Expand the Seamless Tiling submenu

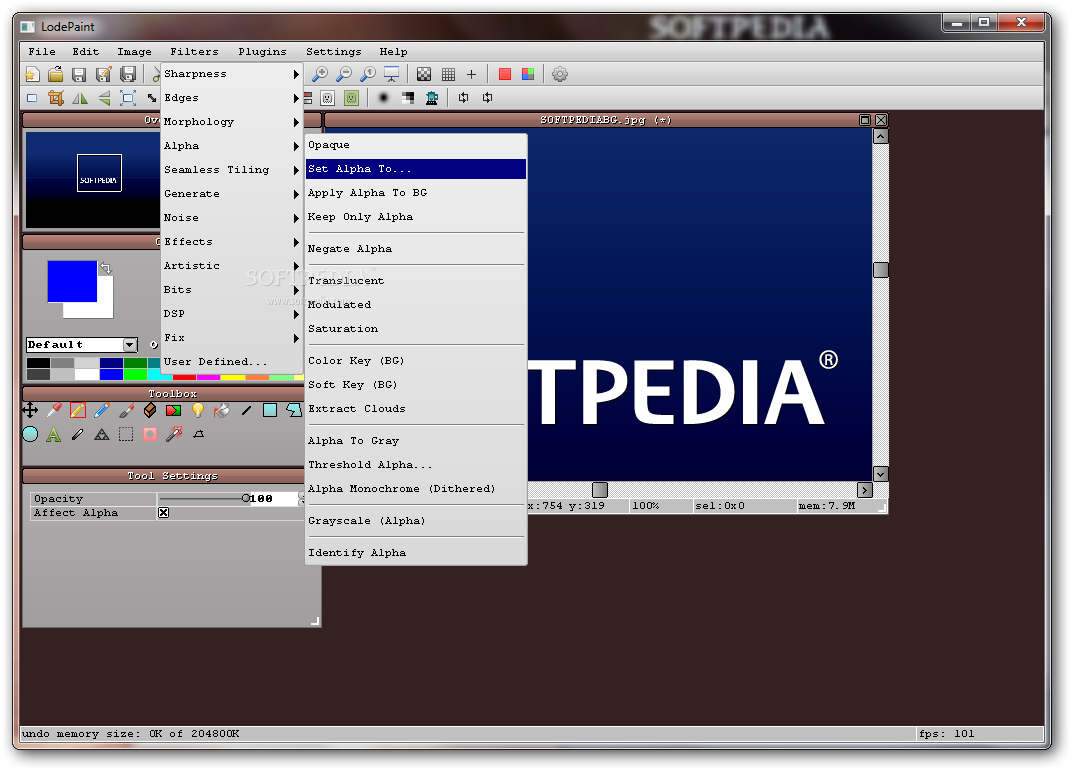(232, 170)
